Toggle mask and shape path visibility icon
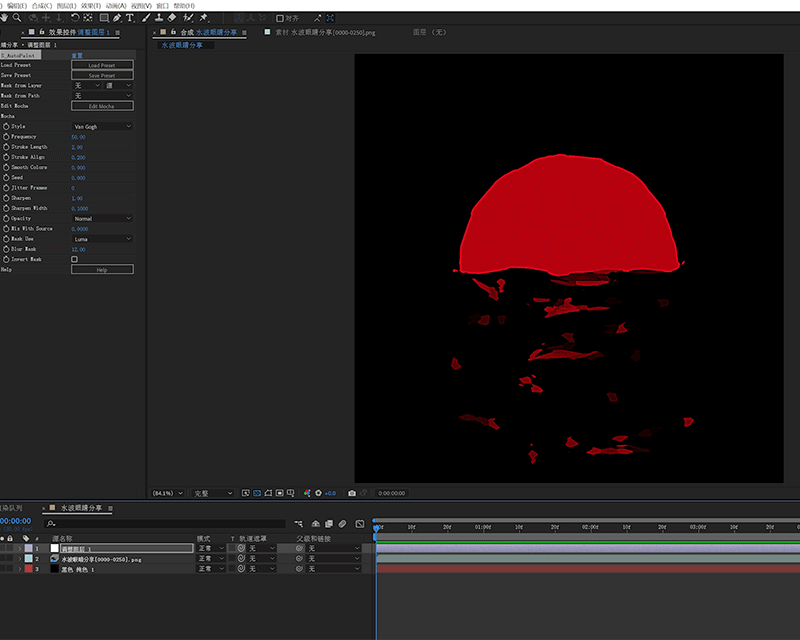This screenshot has height=640, width=800. click(x=268, y=493)
